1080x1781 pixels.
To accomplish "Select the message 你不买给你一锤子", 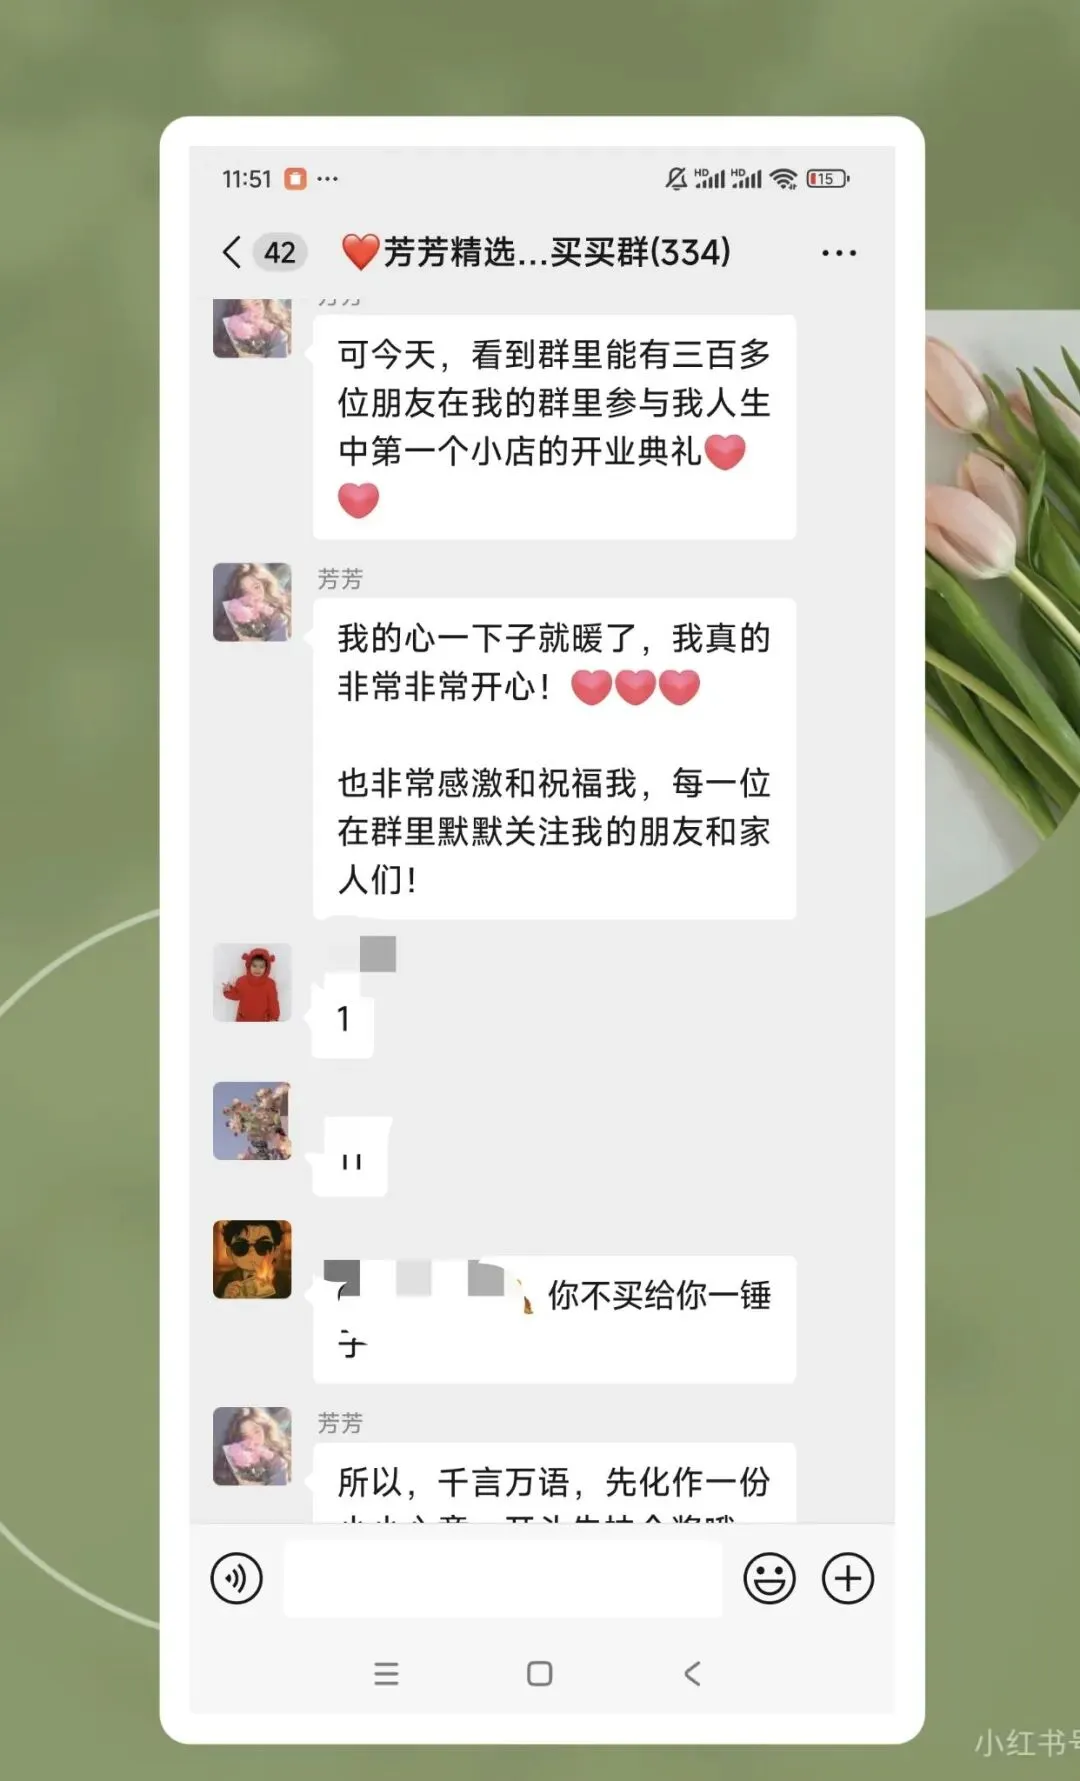I will tap(555, 1320).
